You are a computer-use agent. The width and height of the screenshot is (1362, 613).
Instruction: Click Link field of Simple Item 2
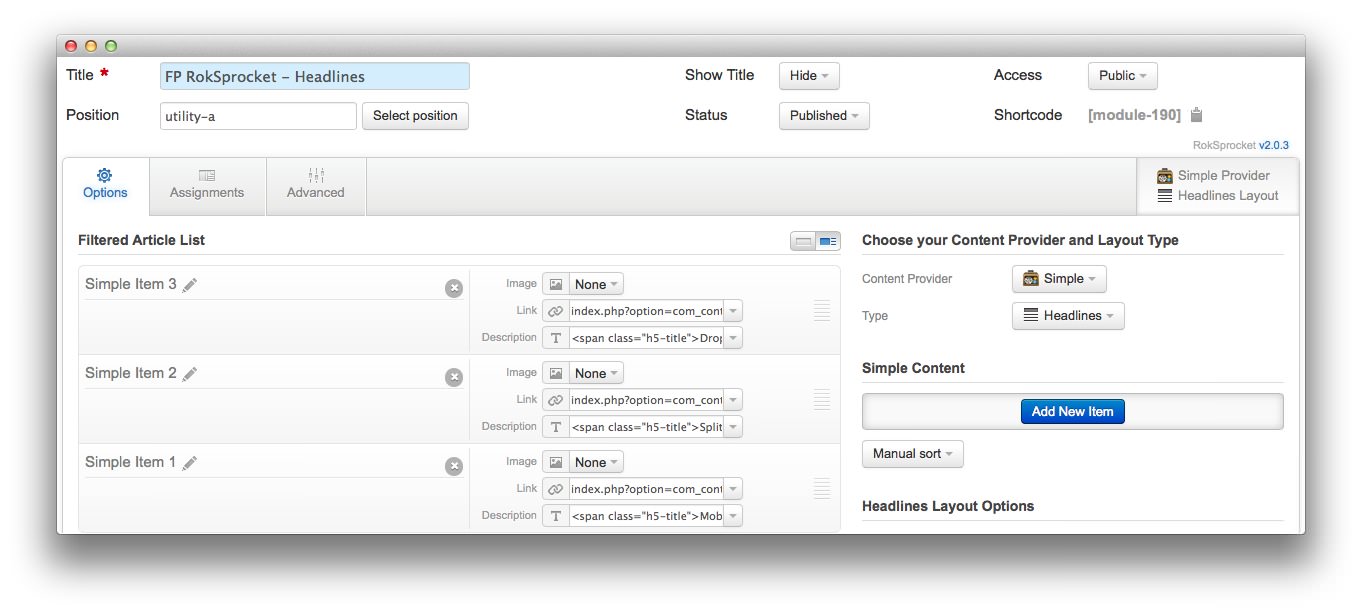click(646, 400)
